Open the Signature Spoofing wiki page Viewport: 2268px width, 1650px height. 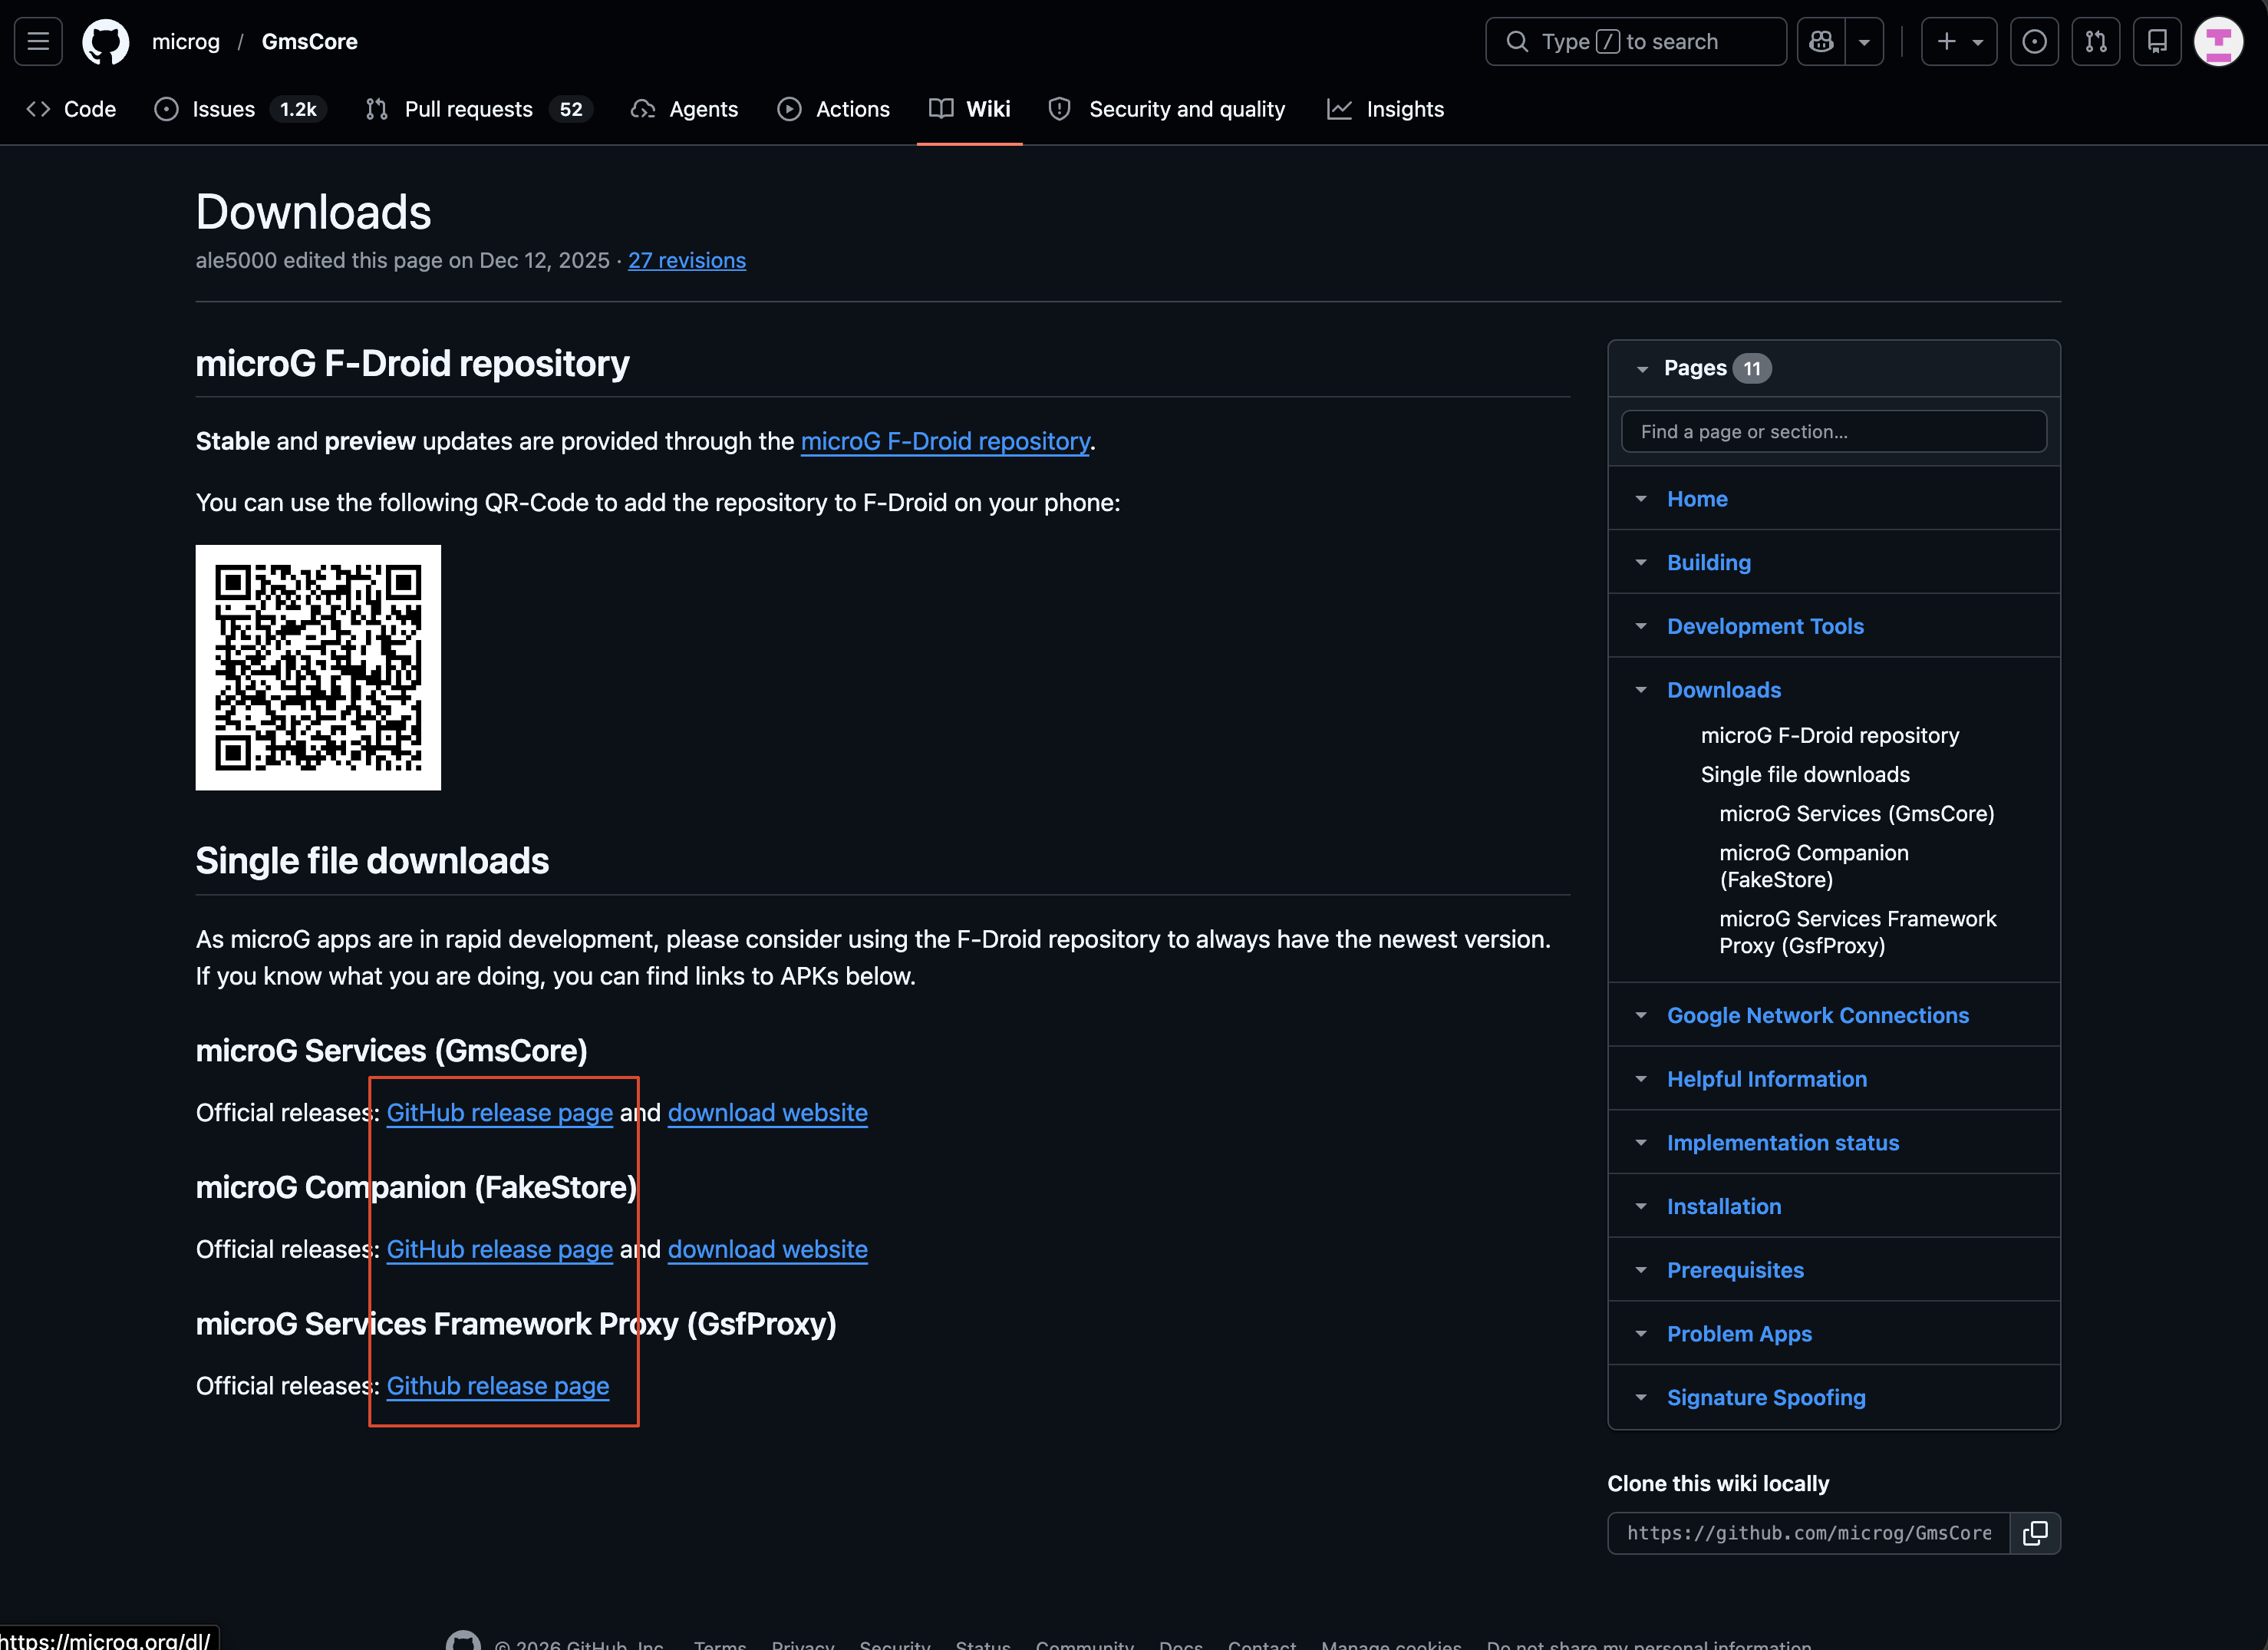1766,1398
